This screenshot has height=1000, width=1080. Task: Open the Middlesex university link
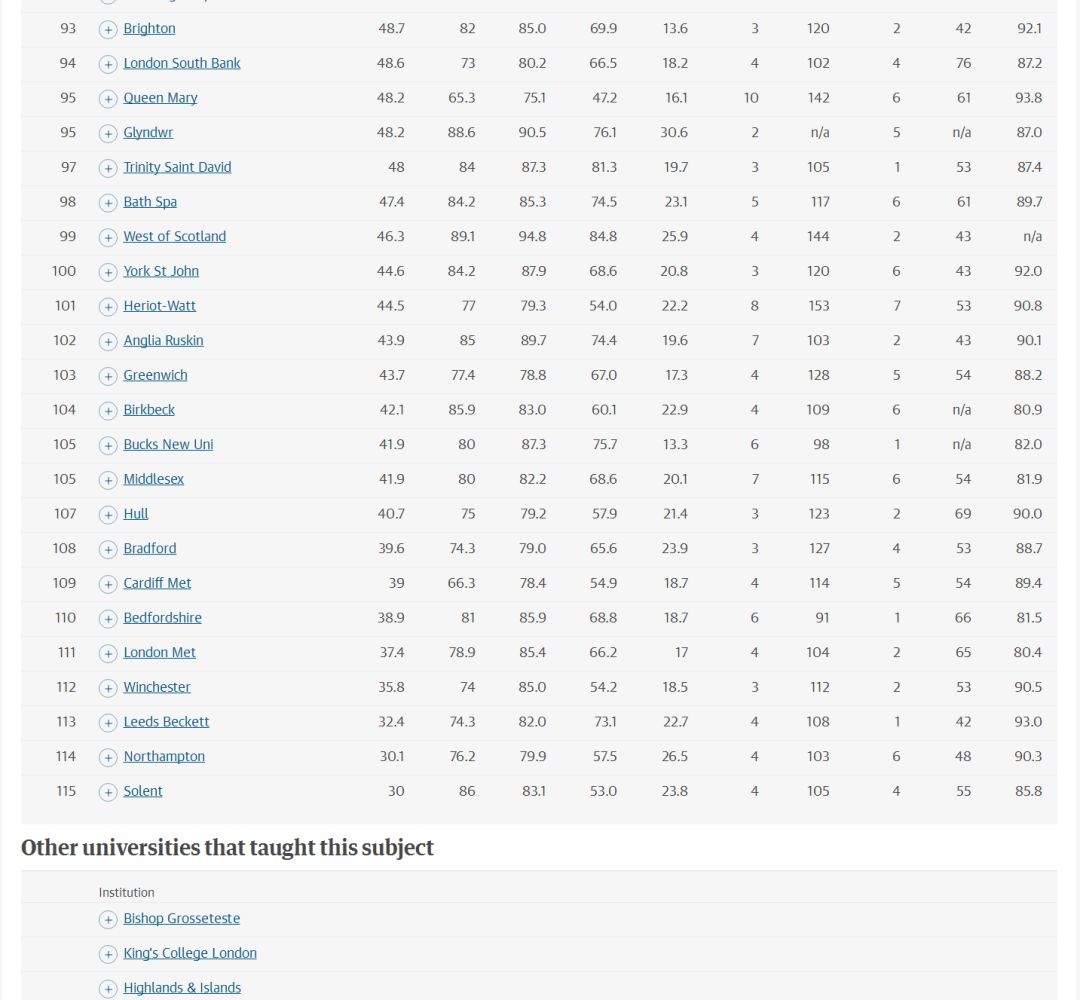154,479
